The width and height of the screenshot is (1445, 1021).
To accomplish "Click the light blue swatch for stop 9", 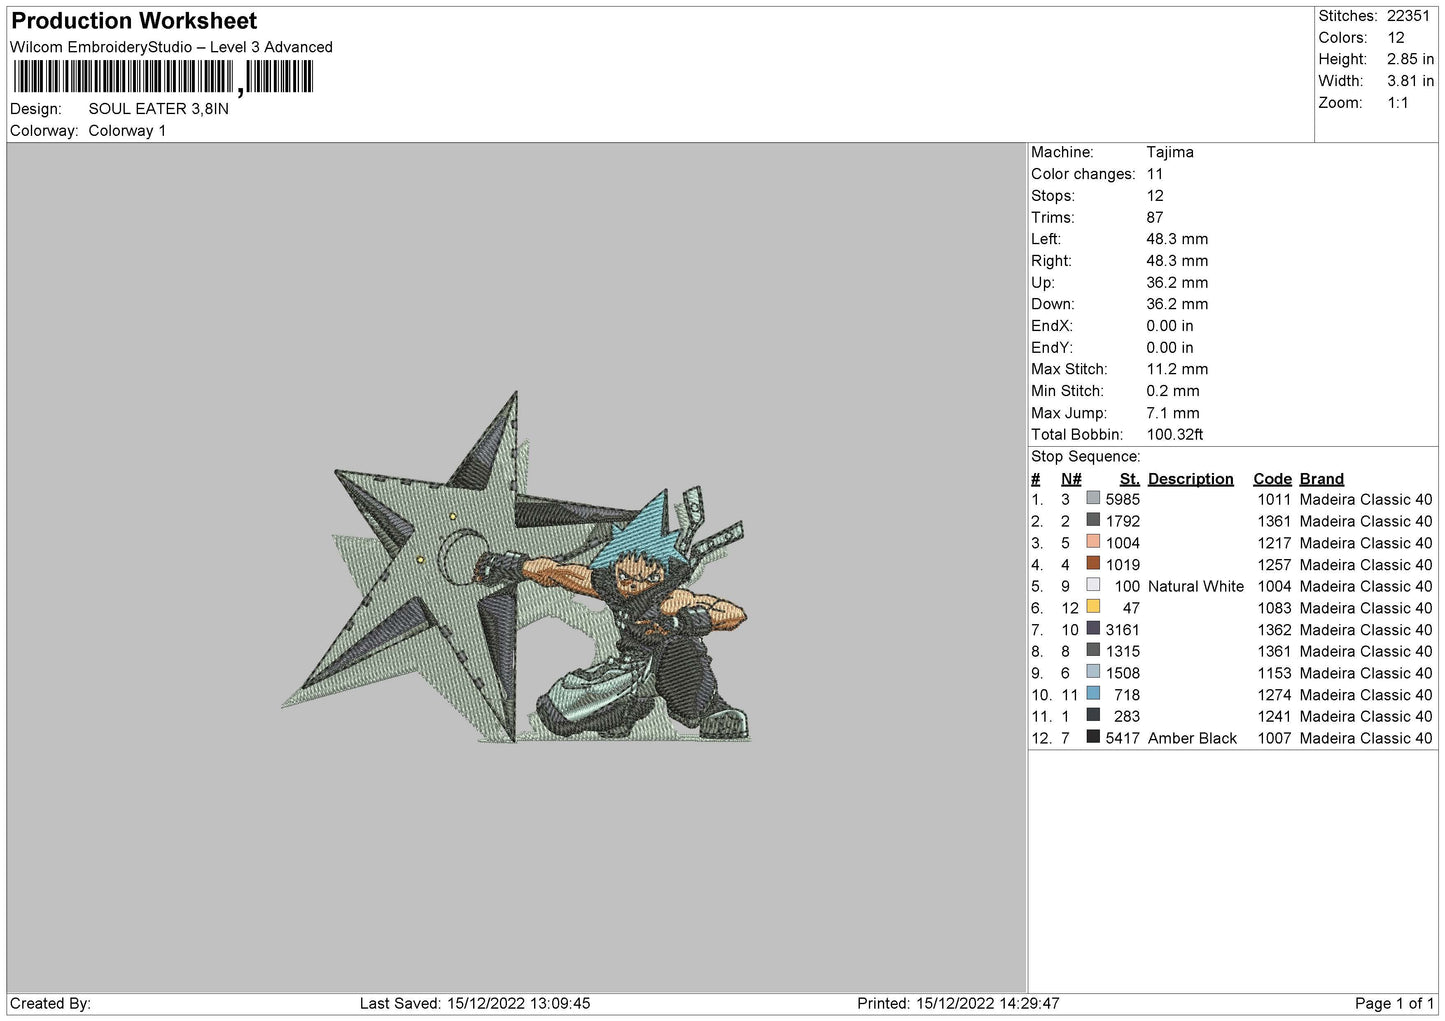I will [x=1093, y=672].
